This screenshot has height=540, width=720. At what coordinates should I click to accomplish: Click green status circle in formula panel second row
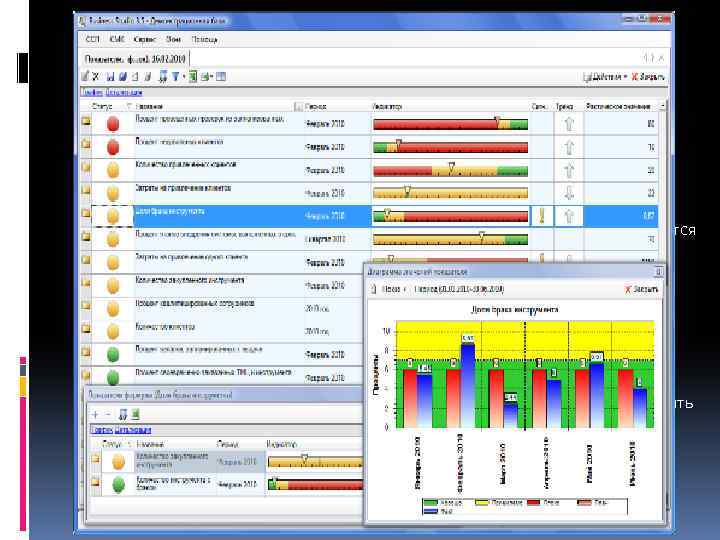[x=118, y=485]
